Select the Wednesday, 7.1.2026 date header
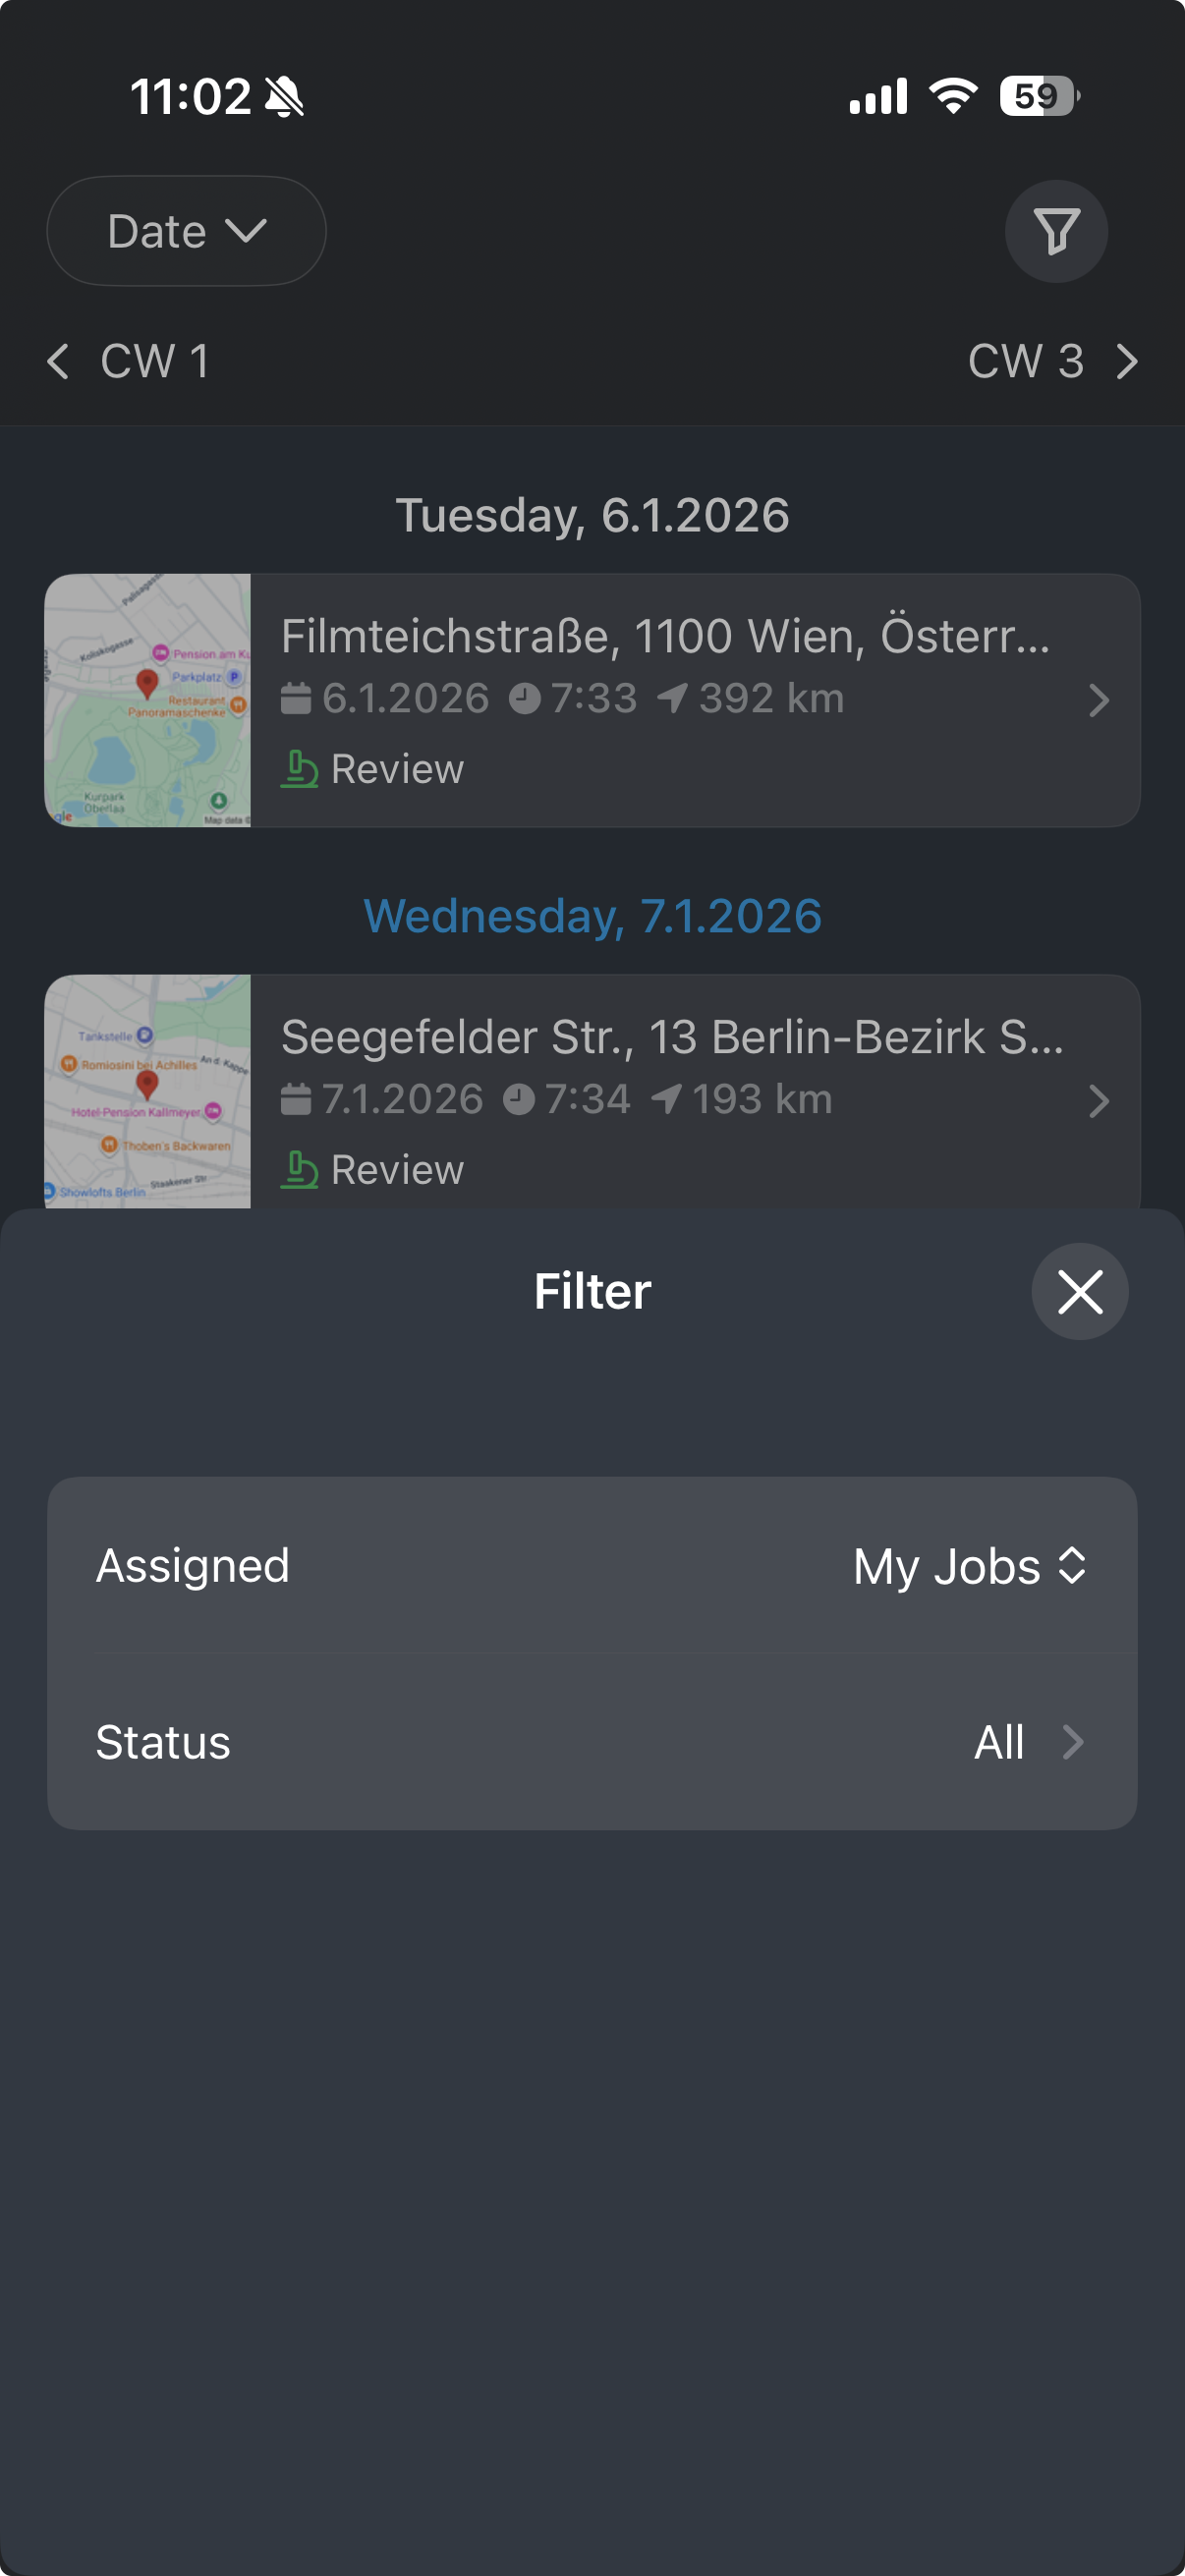1185x2576 pixels. 592,916
